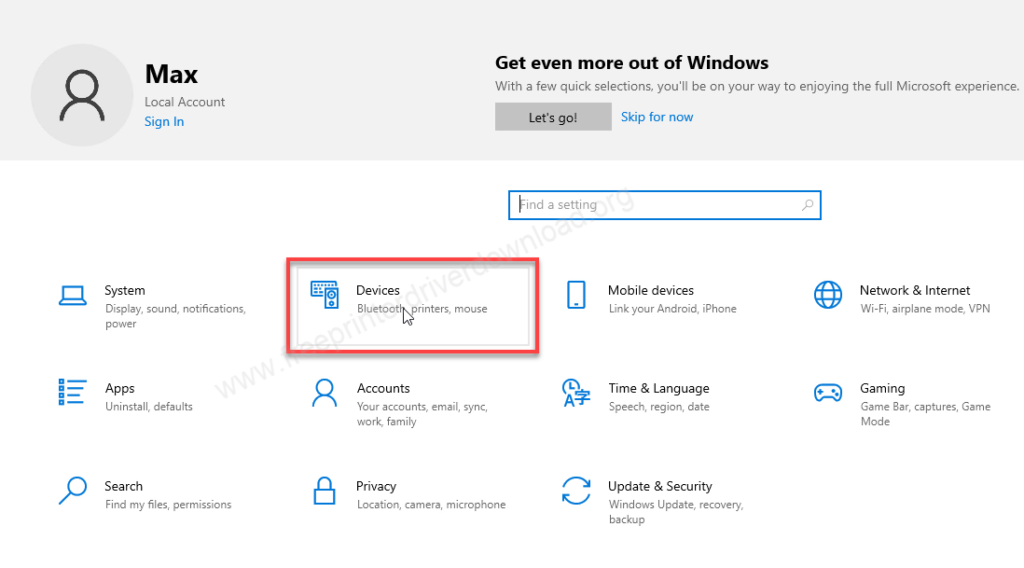Open the Apps settings title

(120, 388)
